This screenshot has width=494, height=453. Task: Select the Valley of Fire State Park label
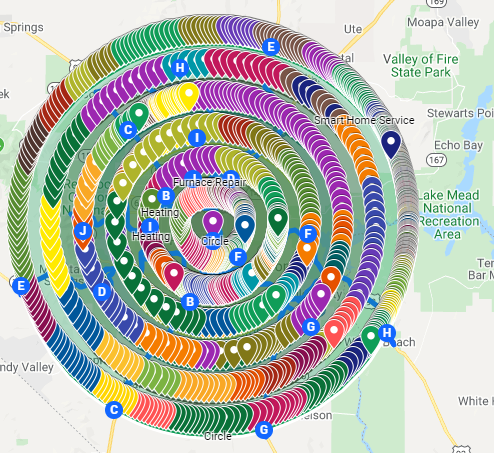click(x=421, y=66)
